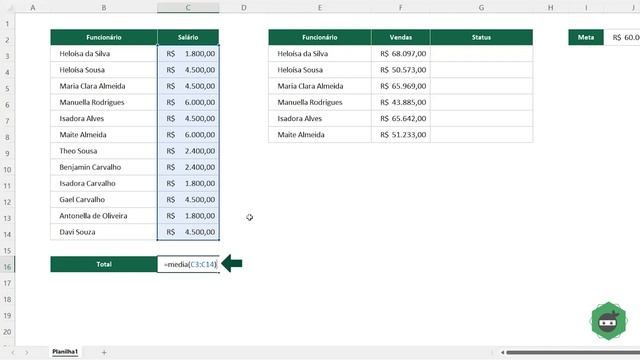Viewport: 640px width, 360px height.
Task: Select column B header
Action: (x=104, y=7)
